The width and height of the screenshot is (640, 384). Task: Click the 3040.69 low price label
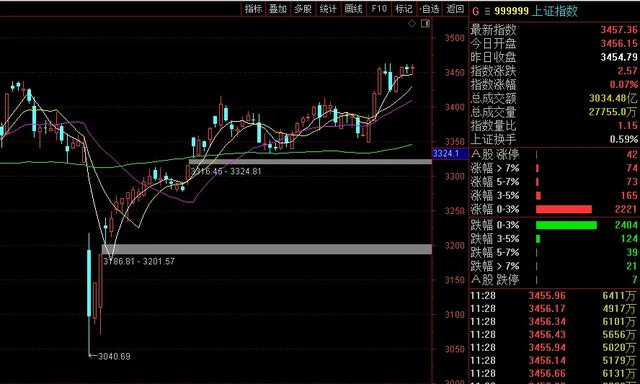[114, 356]
